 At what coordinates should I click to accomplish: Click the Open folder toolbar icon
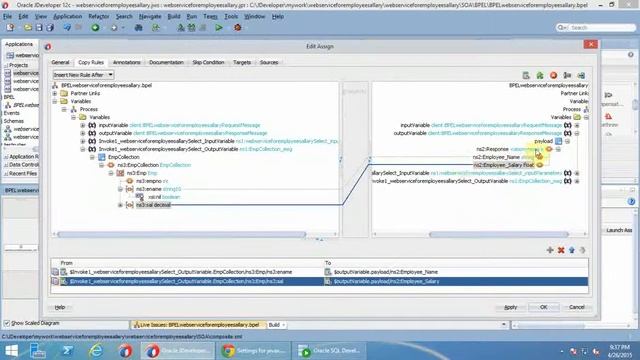pos(28,28)
